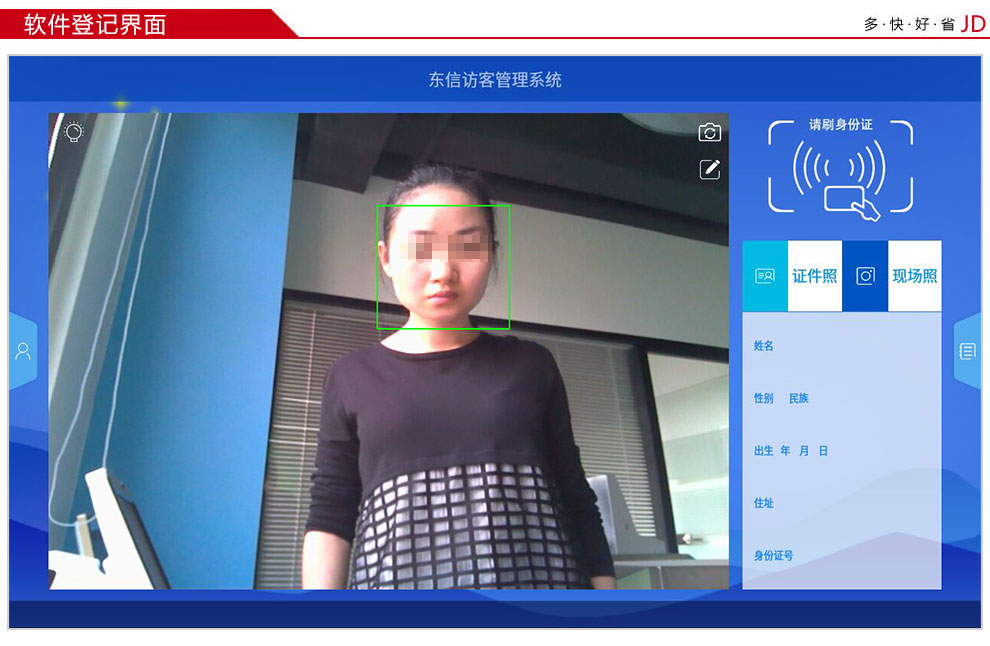Open the edit pencil icon on the camera view

tap(709, 169)
